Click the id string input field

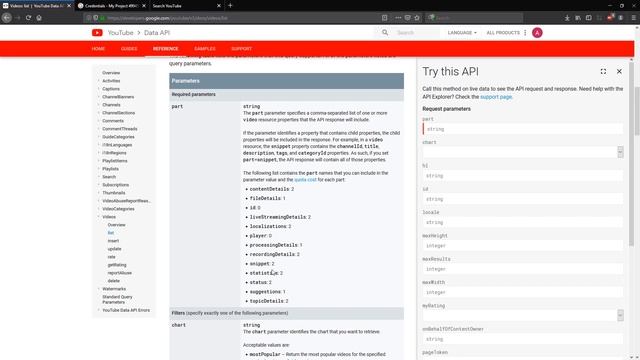tap(523, 199)
